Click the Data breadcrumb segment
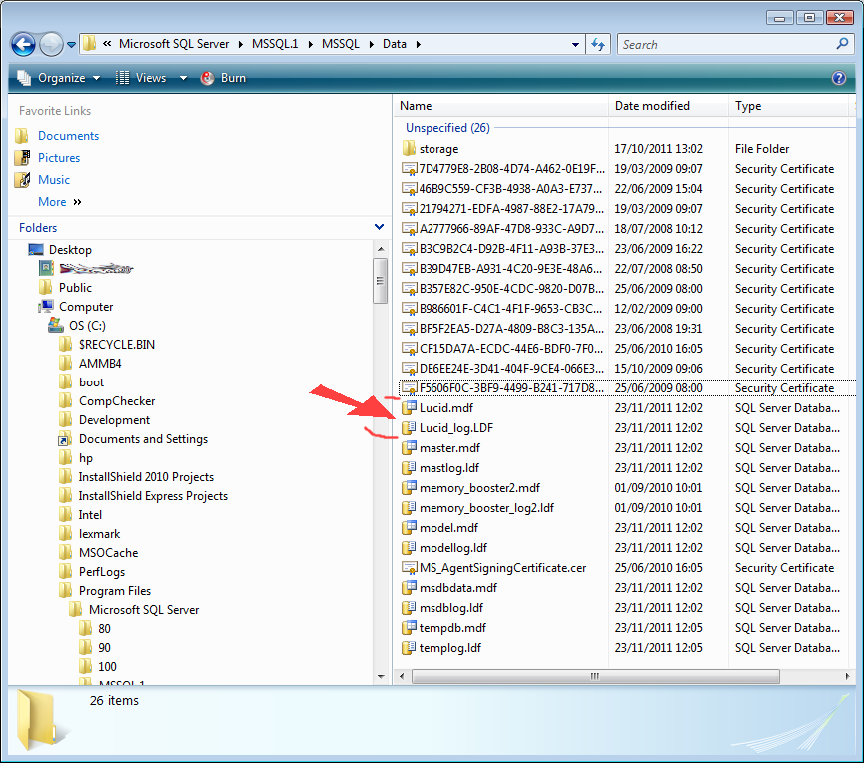This screenshot has width=864, height=763. (395, 44)
